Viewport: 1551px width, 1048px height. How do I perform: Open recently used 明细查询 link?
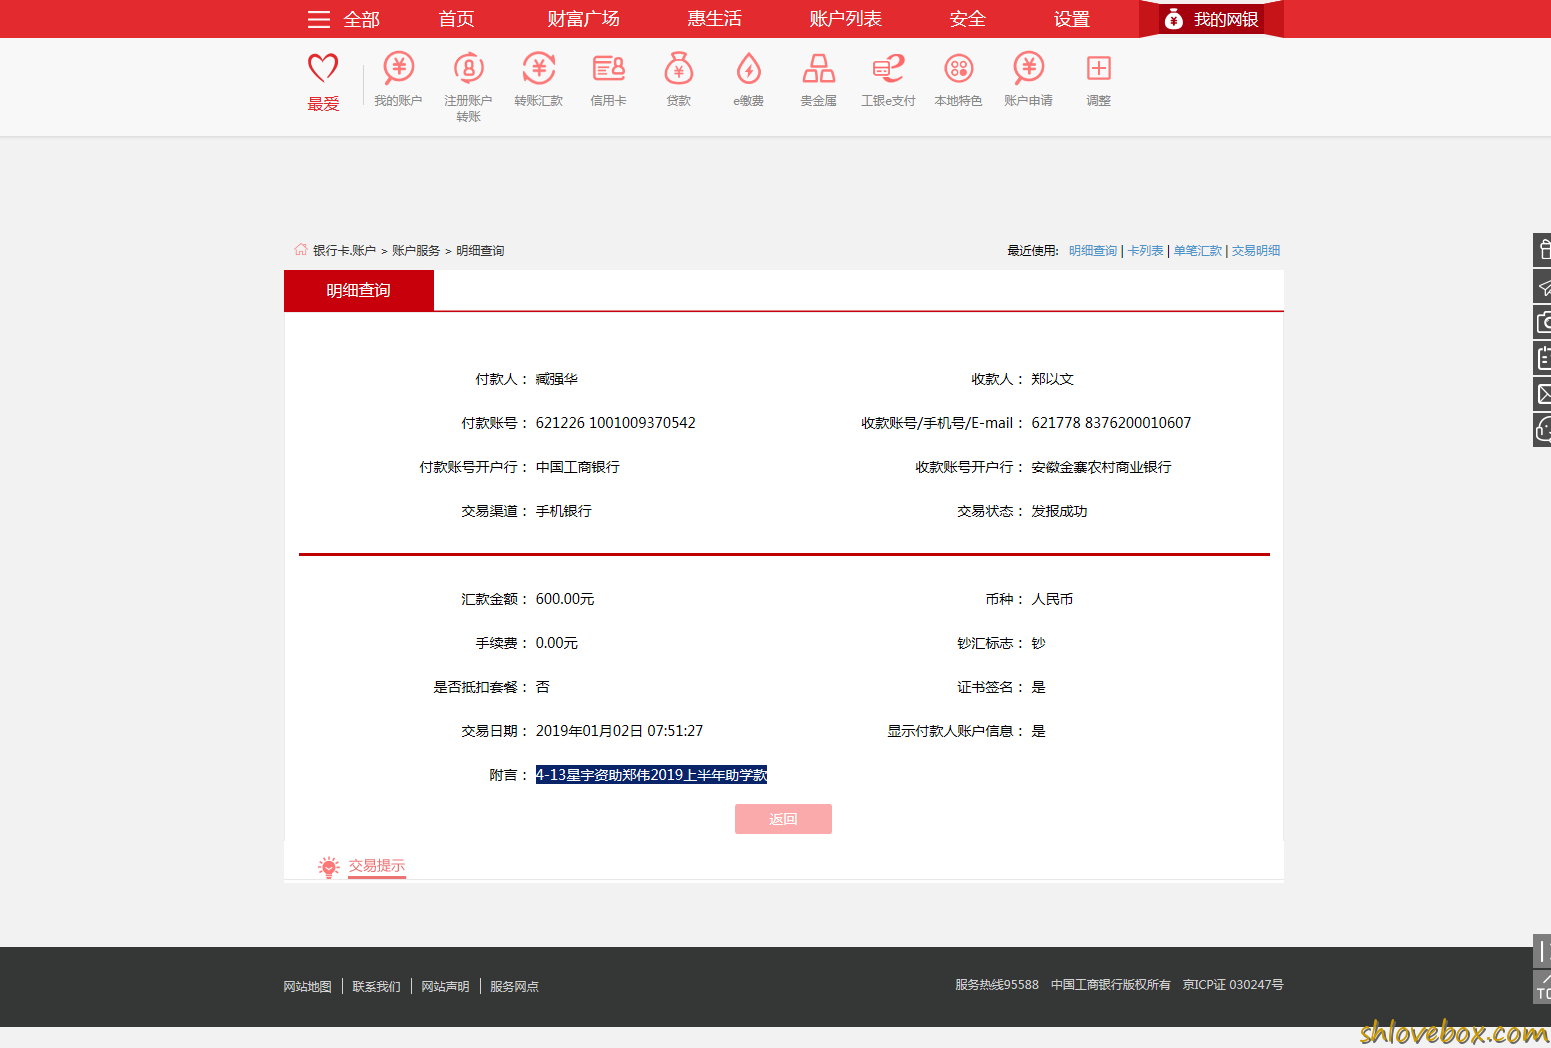point(1093,251)
